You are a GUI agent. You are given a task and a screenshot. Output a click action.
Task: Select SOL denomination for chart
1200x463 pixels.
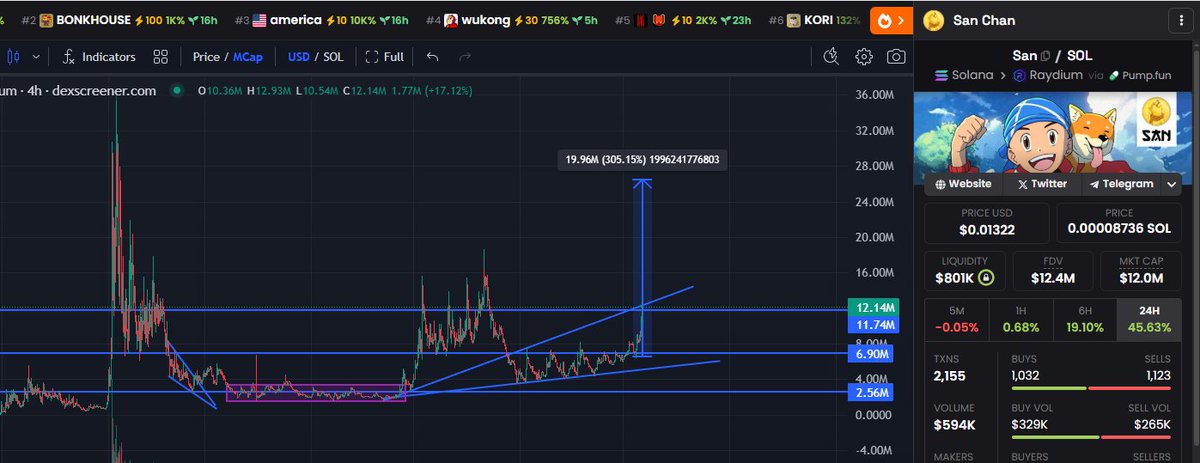coord(333,57)
